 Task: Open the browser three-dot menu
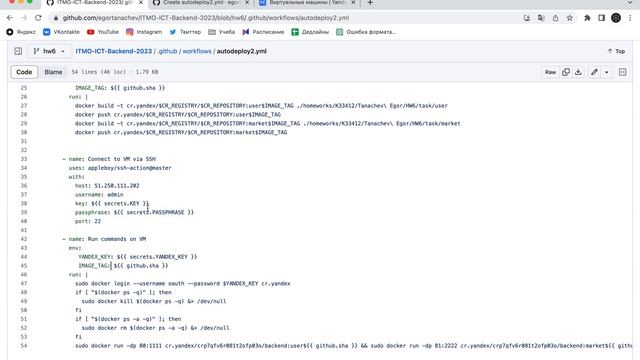(x=630, y=18)
